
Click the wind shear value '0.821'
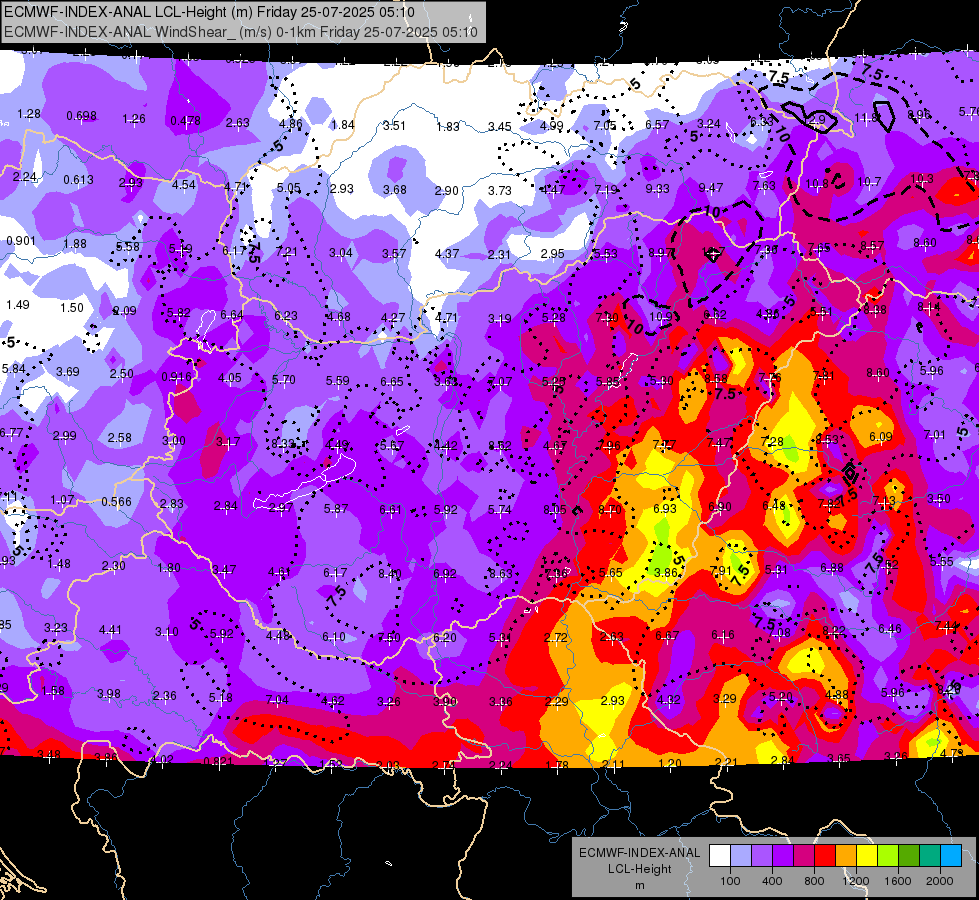coord(218,761)
